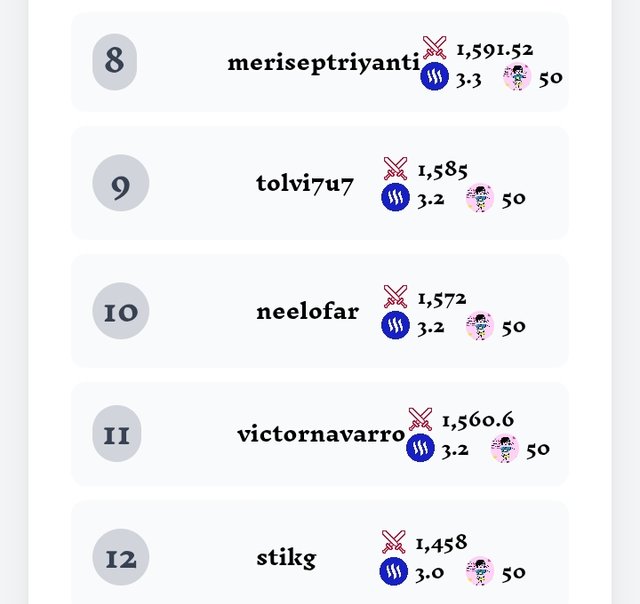Open player profile meriseptriyanti
The image size is (640, 604).
click(323, 63)
